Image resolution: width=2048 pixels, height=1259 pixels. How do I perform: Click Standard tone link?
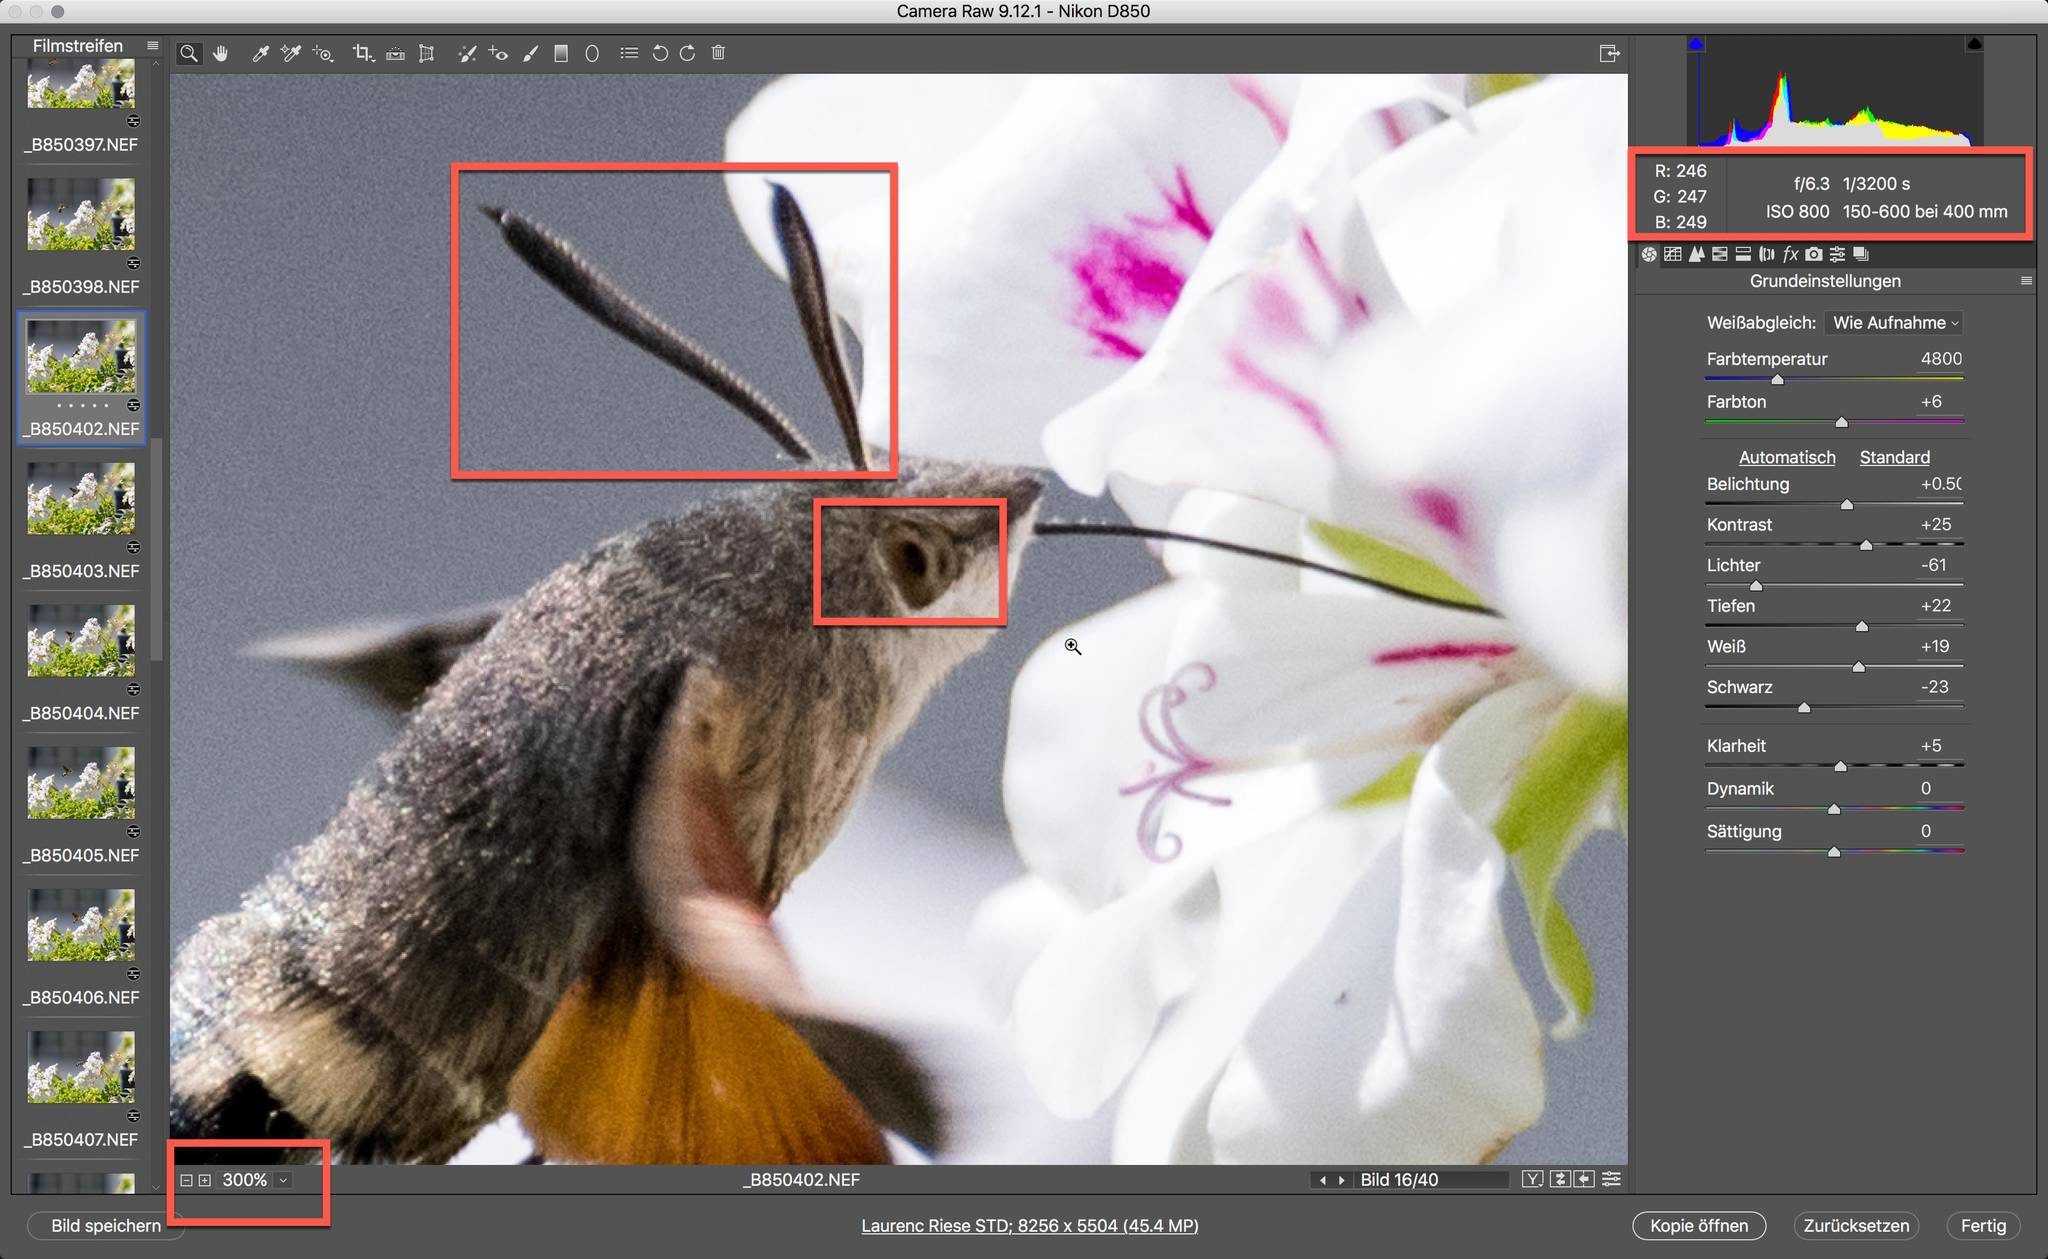tap(1895, 457)
